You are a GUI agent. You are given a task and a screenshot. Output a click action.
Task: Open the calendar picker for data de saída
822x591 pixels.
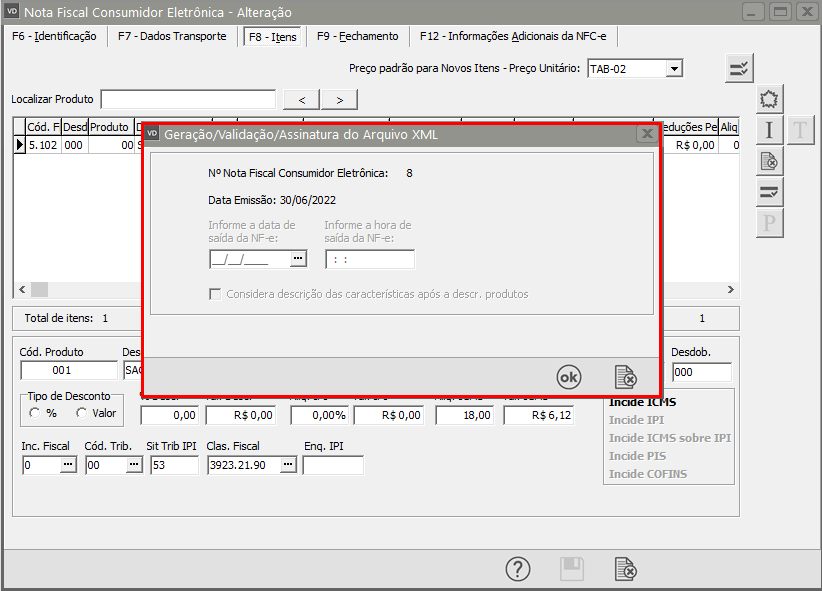pyautogui.click(x=298, y=259)
